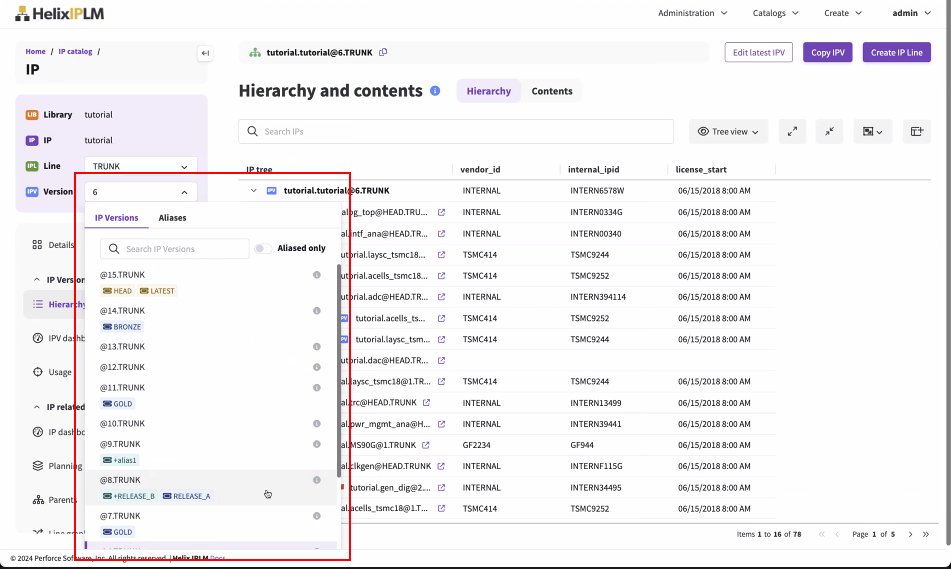This screenshot has height=569, width=951.
Task: Click info icon beside Hierarchy and contents
Action: pos(435,91)
